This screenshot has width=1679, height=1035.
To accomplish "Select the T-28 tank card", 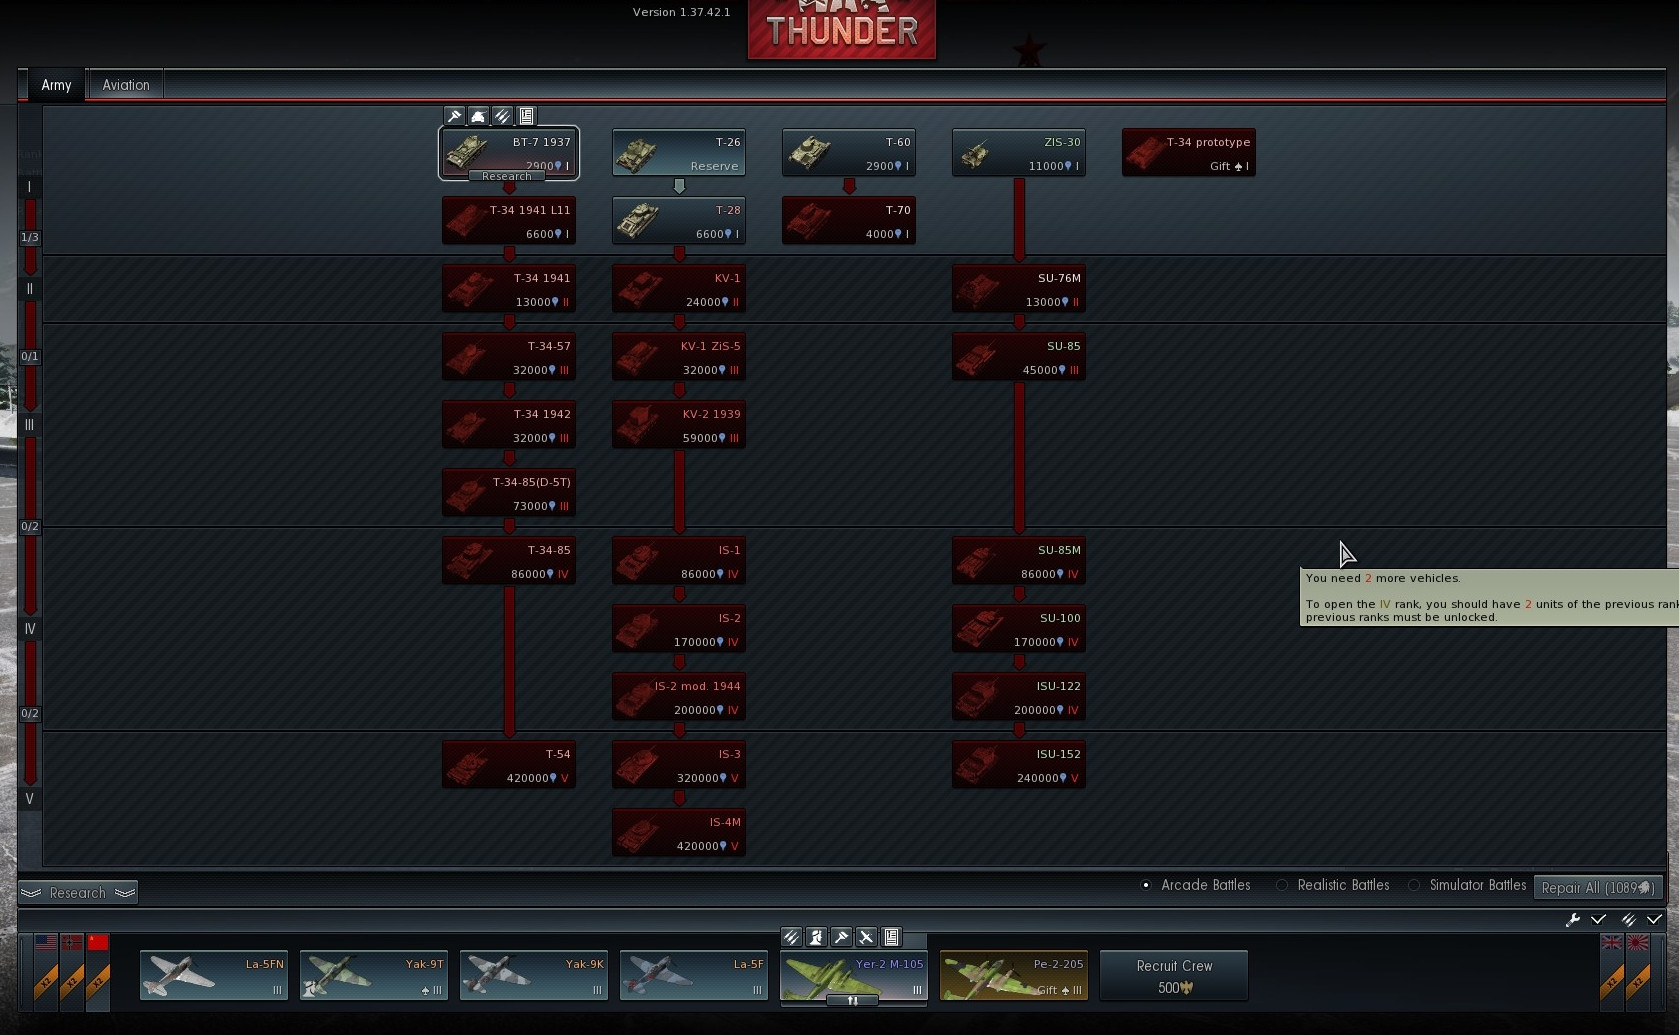I will tap(679, 221).
